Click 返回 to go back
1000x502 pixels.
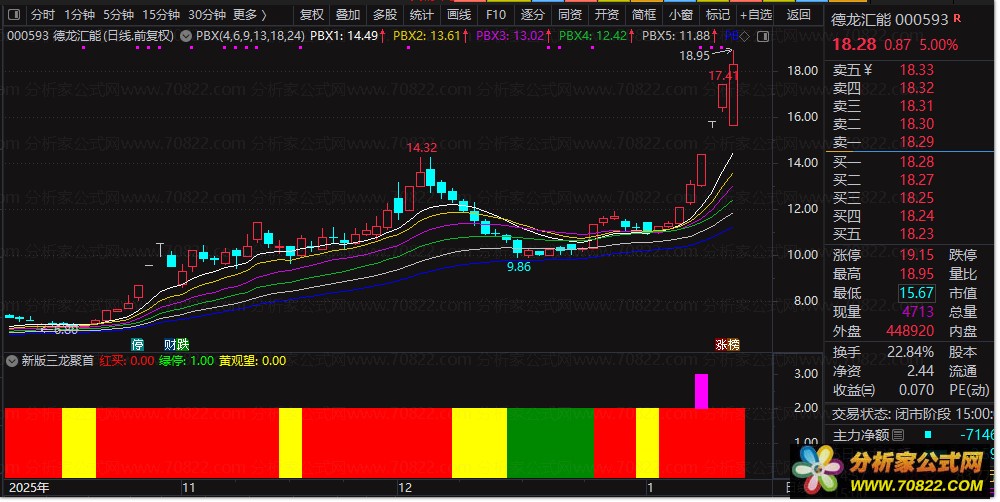click(798, 14)
